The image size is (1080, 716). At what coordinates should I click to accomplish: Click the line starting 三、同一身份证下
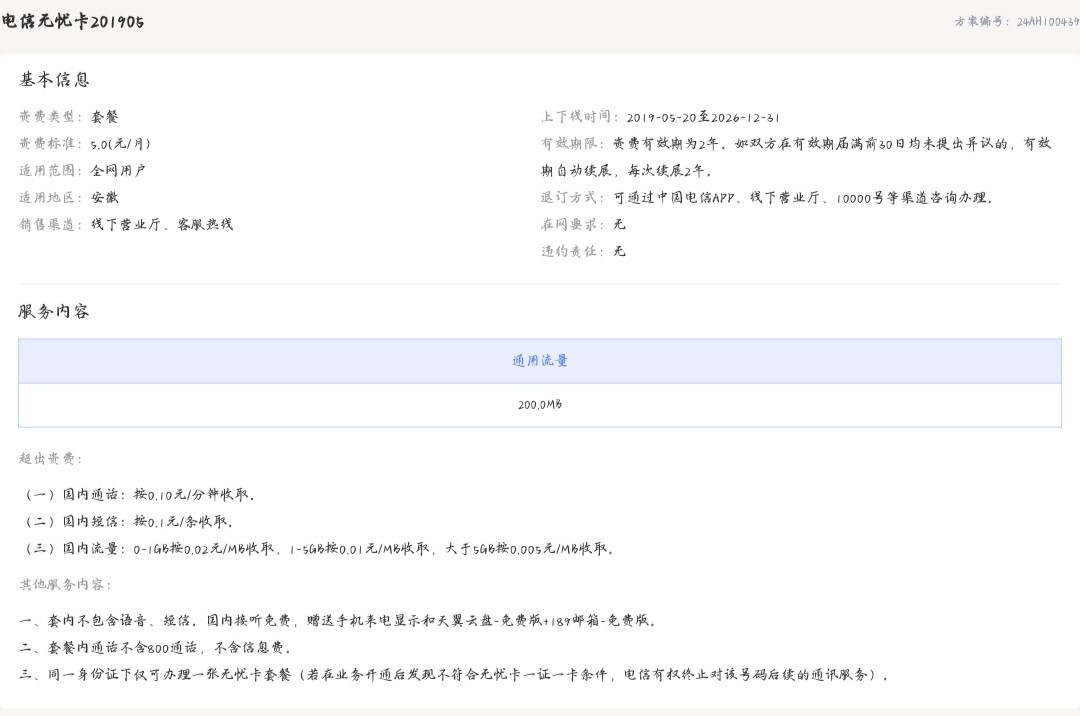(x=454, y=675)
